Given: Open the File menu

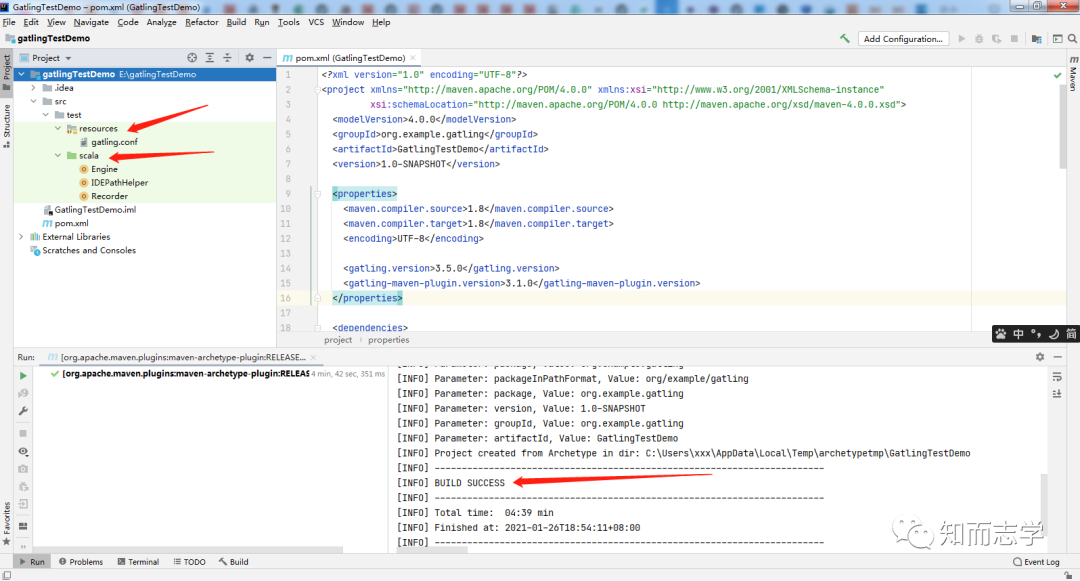Looking at the screenshot, I should pos(9,22).
